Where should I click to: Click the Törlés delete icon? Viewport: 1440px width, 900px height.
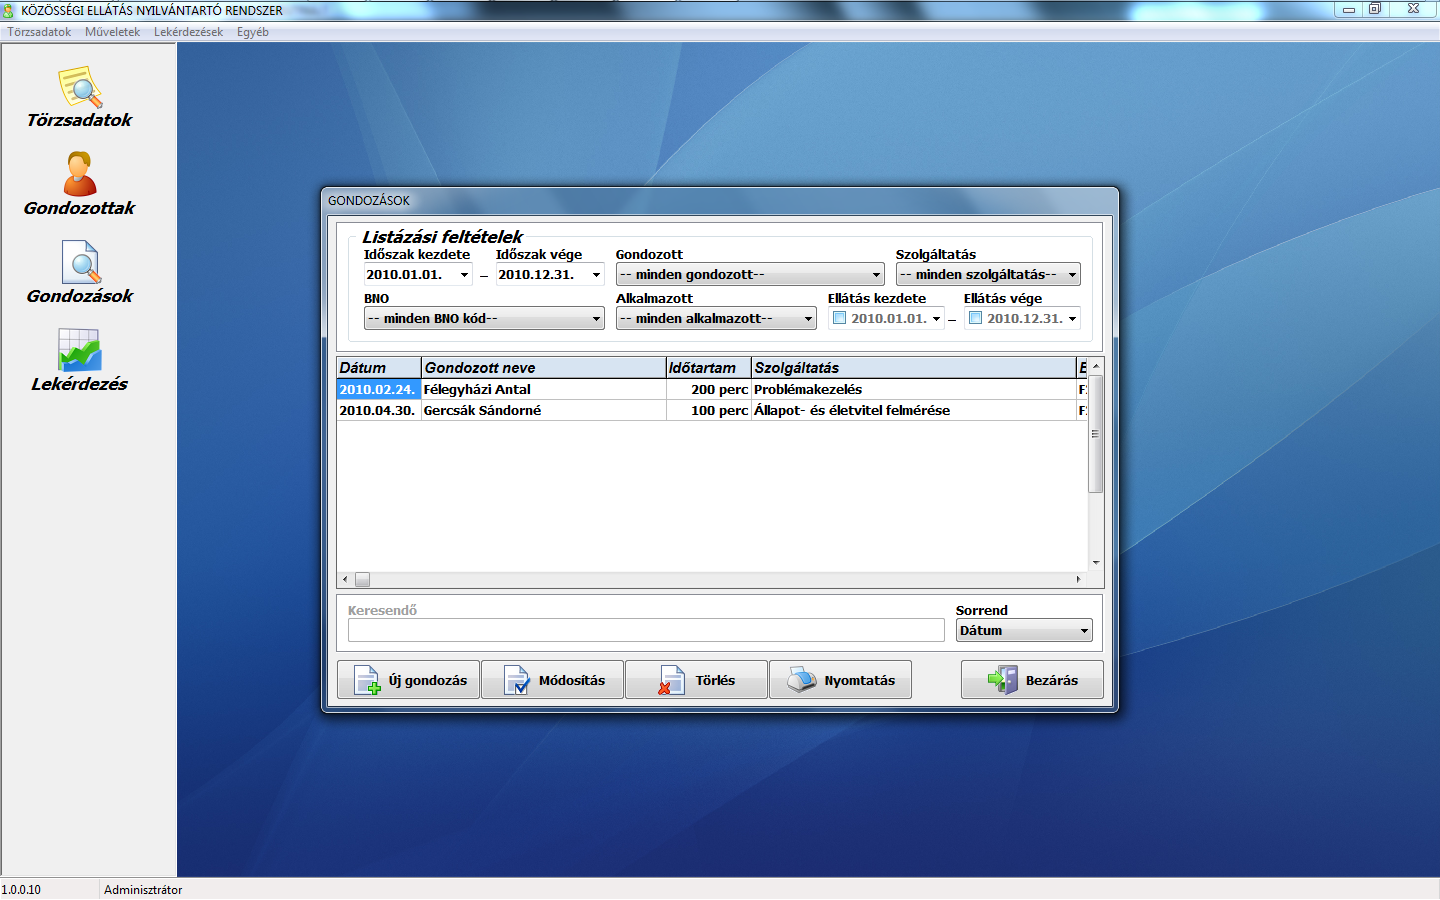point(670,680)
